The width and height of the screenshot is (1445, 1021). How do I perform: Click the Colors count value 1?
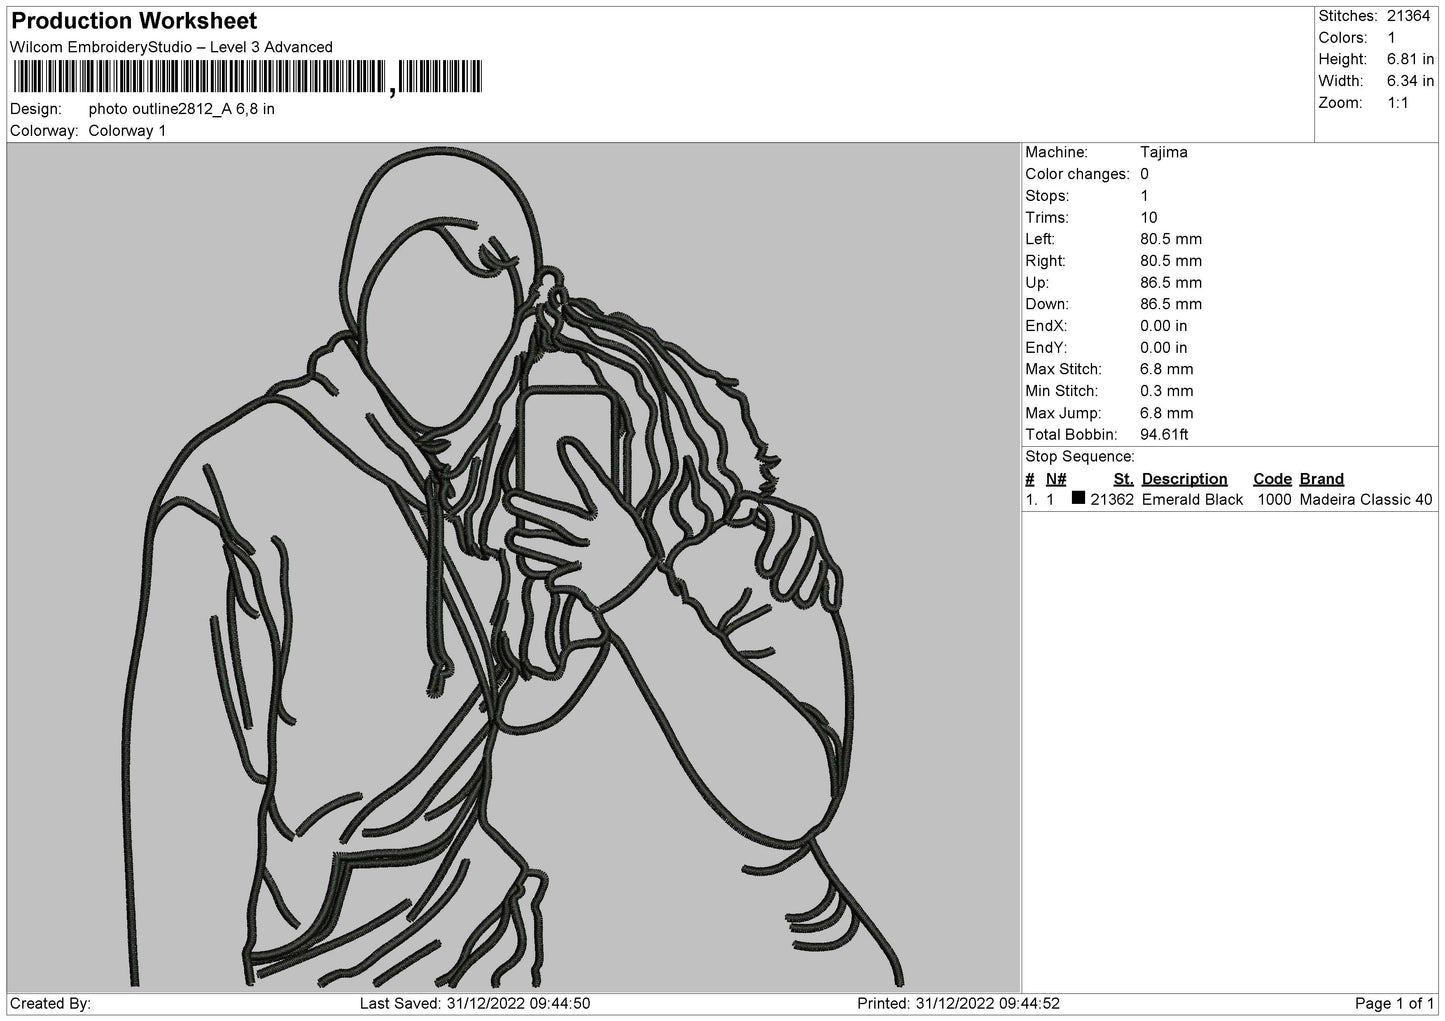(x=1391, y=38)
